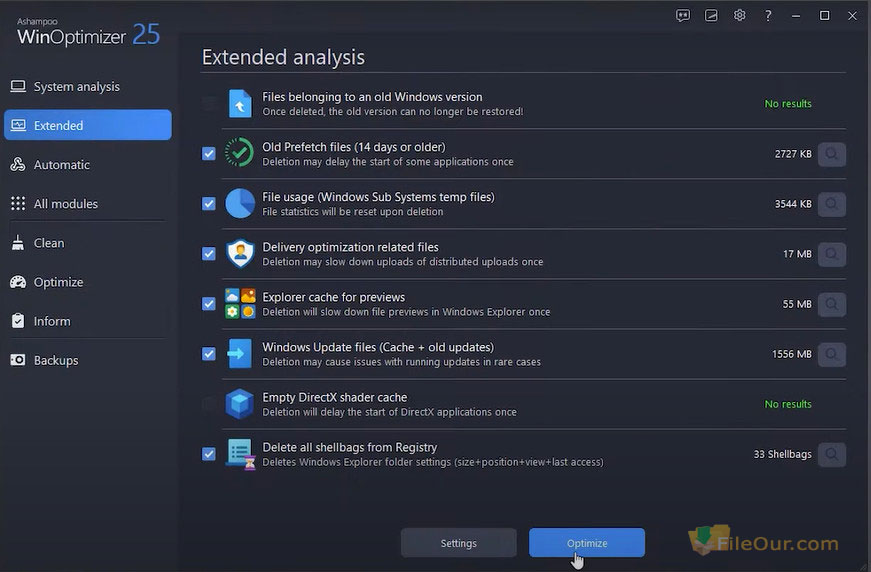871x572 pixels.
Task: Open the Inform section
Action: [88, 321]
